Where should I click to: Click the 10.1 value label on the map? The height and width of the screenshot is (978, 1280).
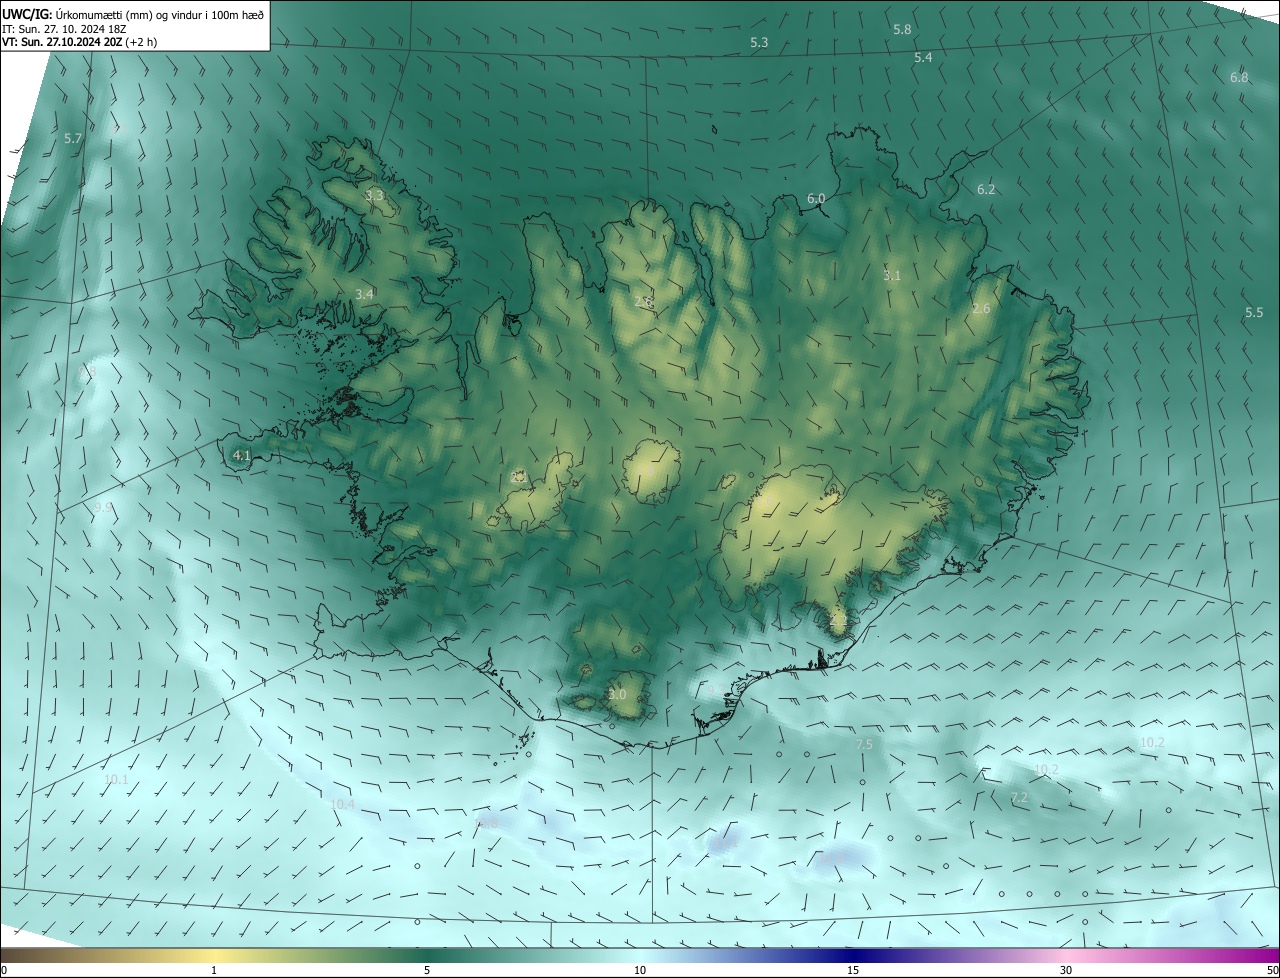coord(116,779)
